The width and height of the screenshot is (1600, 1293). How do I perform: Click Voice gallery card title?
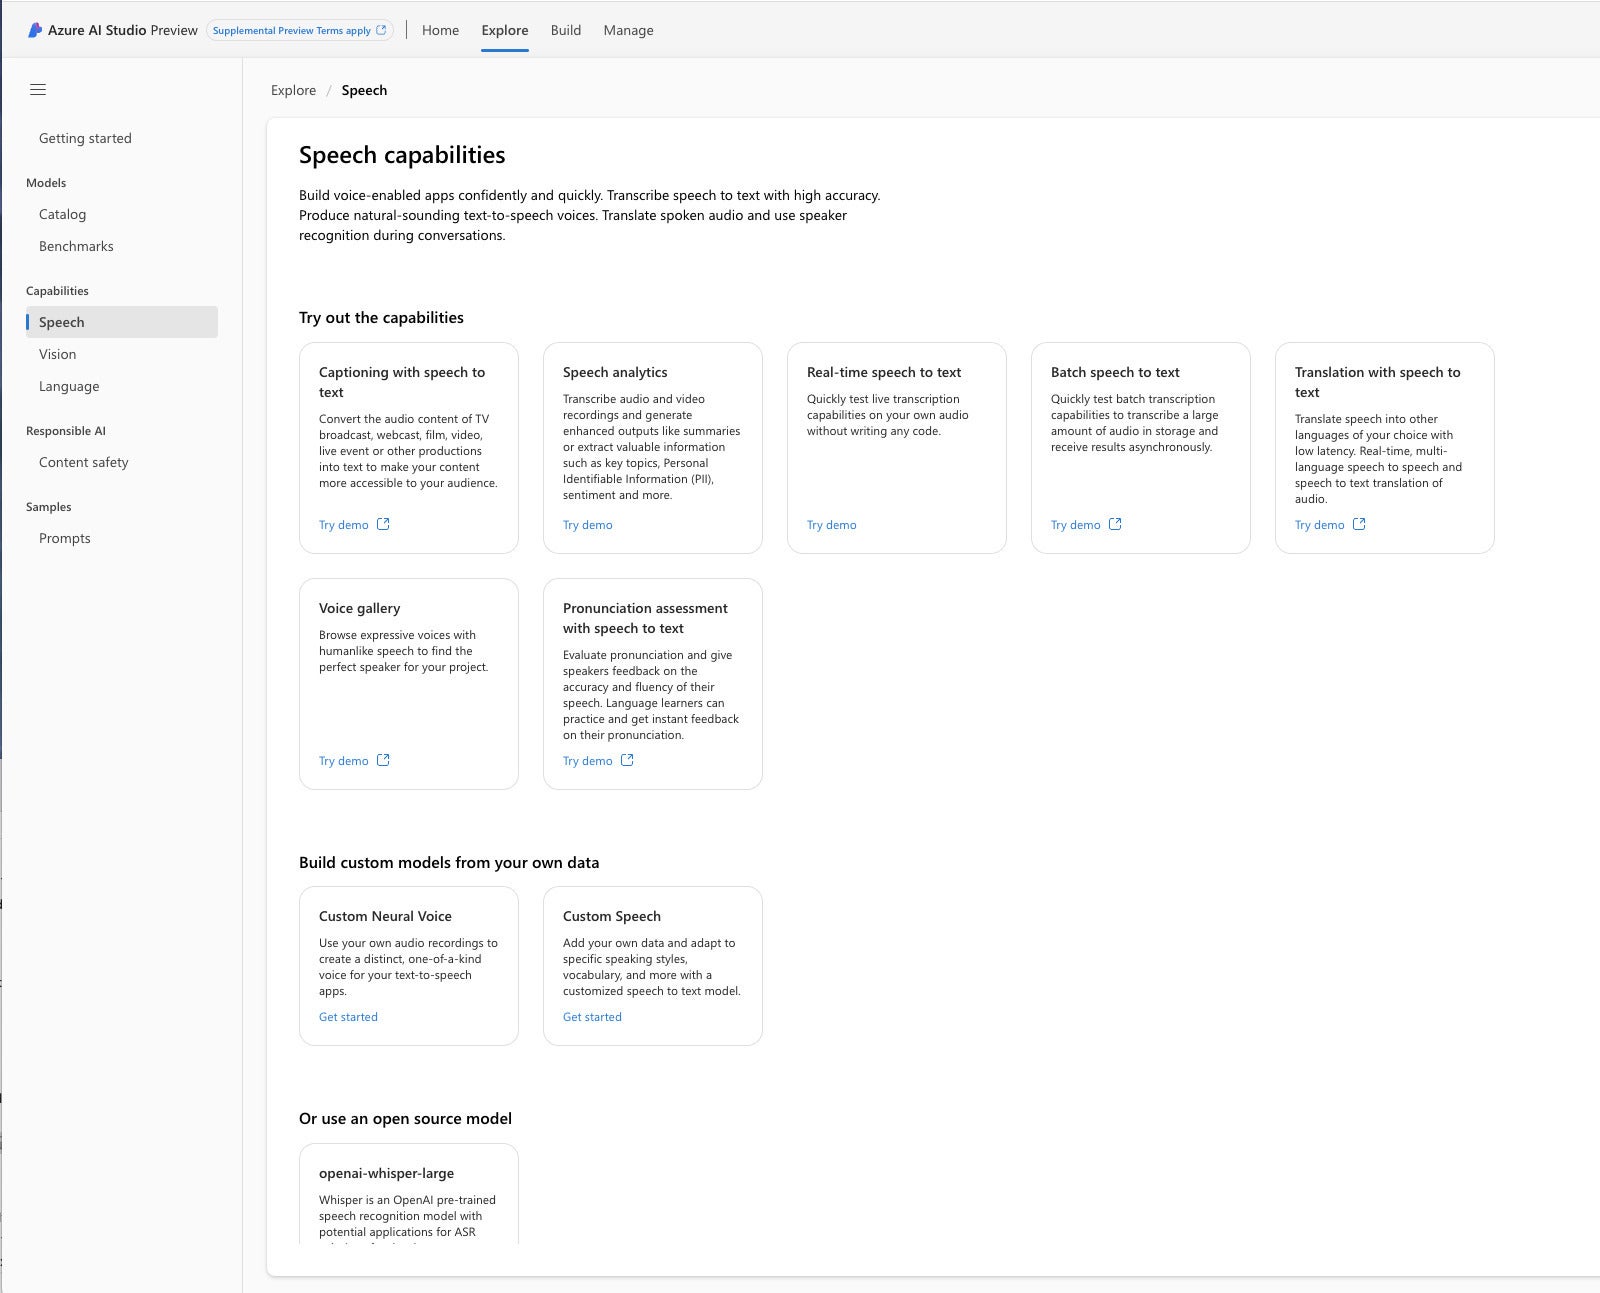[x=359, y=608]
